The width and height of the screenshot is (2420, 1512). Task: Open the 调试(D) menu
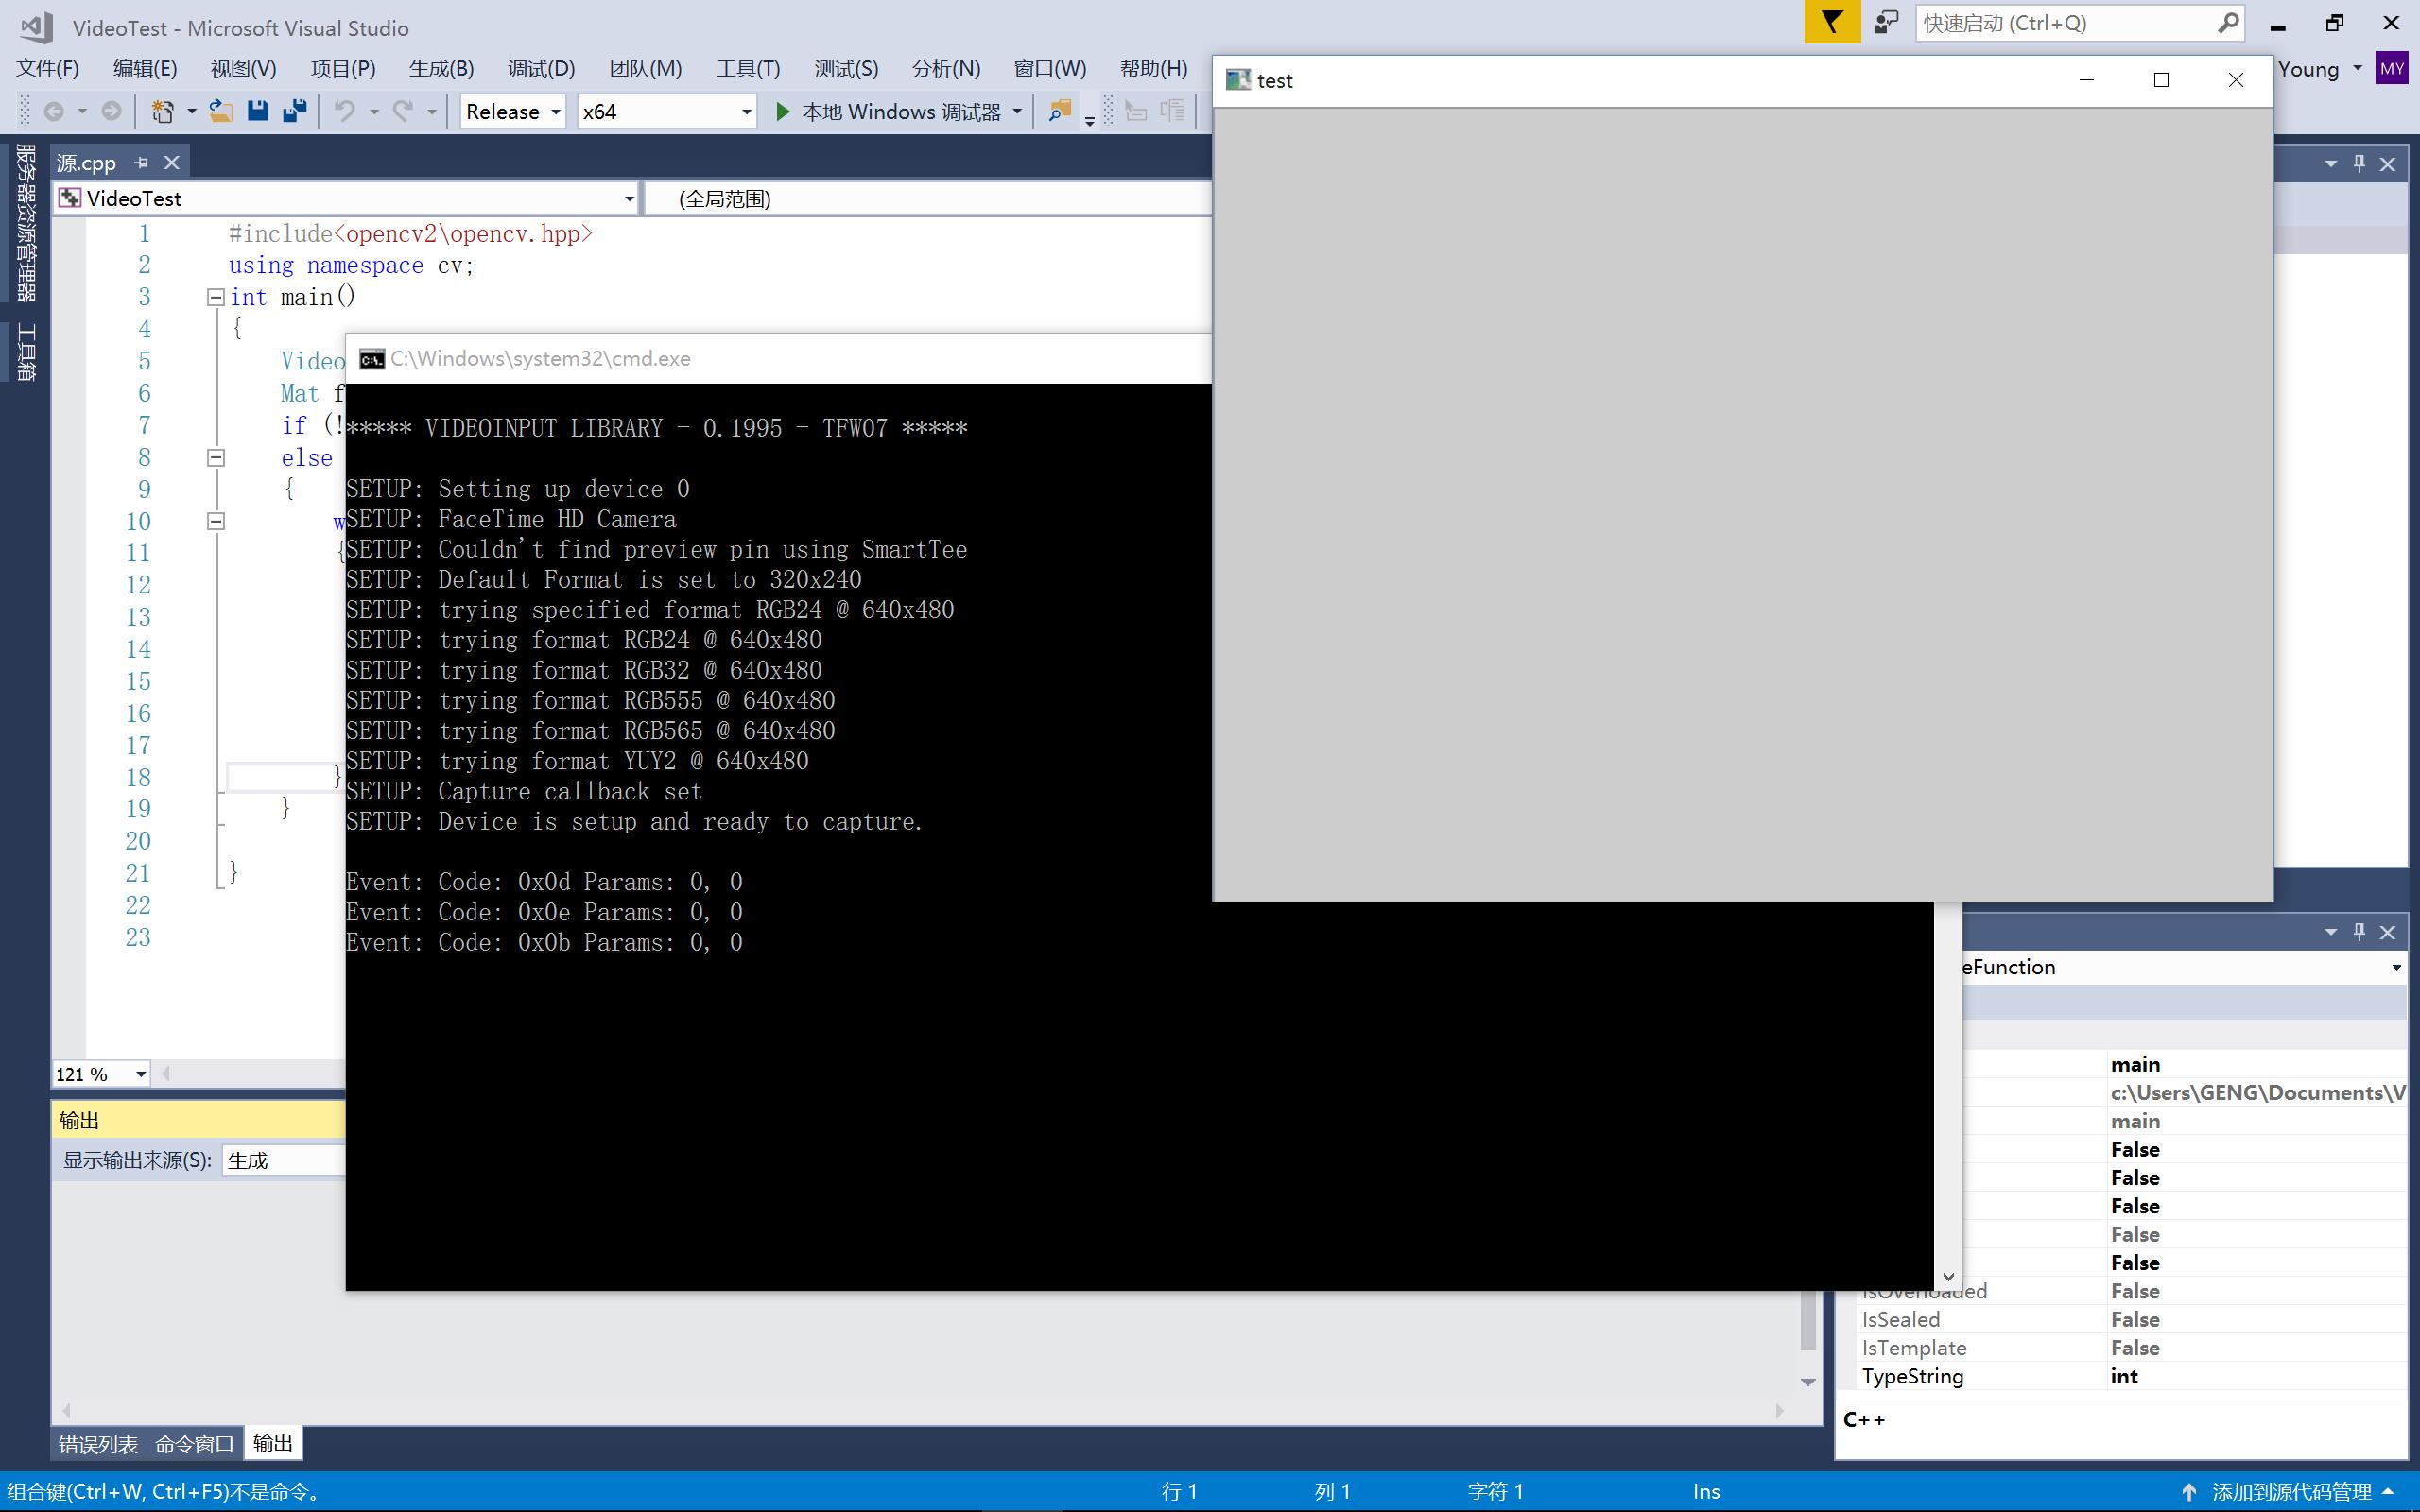click(x=541, y=68)
